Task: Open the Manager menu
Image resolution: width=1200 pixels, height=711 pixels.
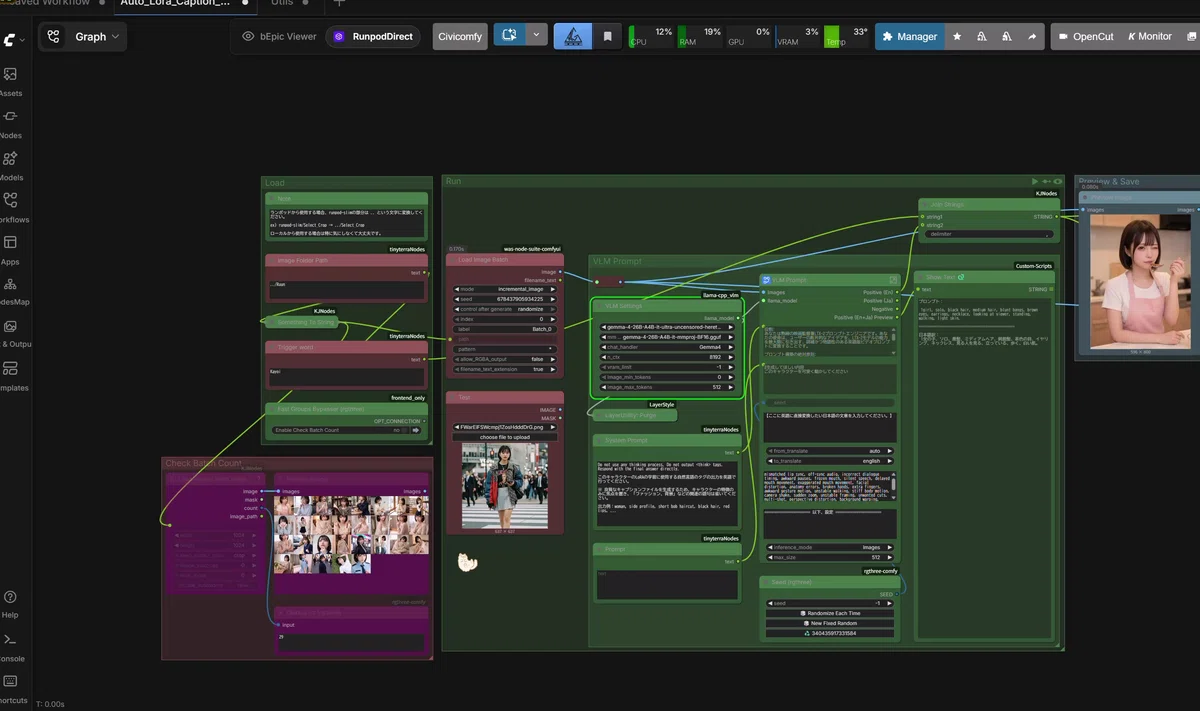Action: point(909,37)
